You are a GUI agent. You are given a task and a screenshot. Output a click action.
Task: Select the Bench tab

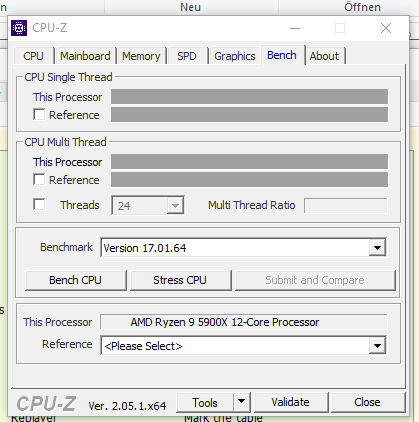[282, 55]
